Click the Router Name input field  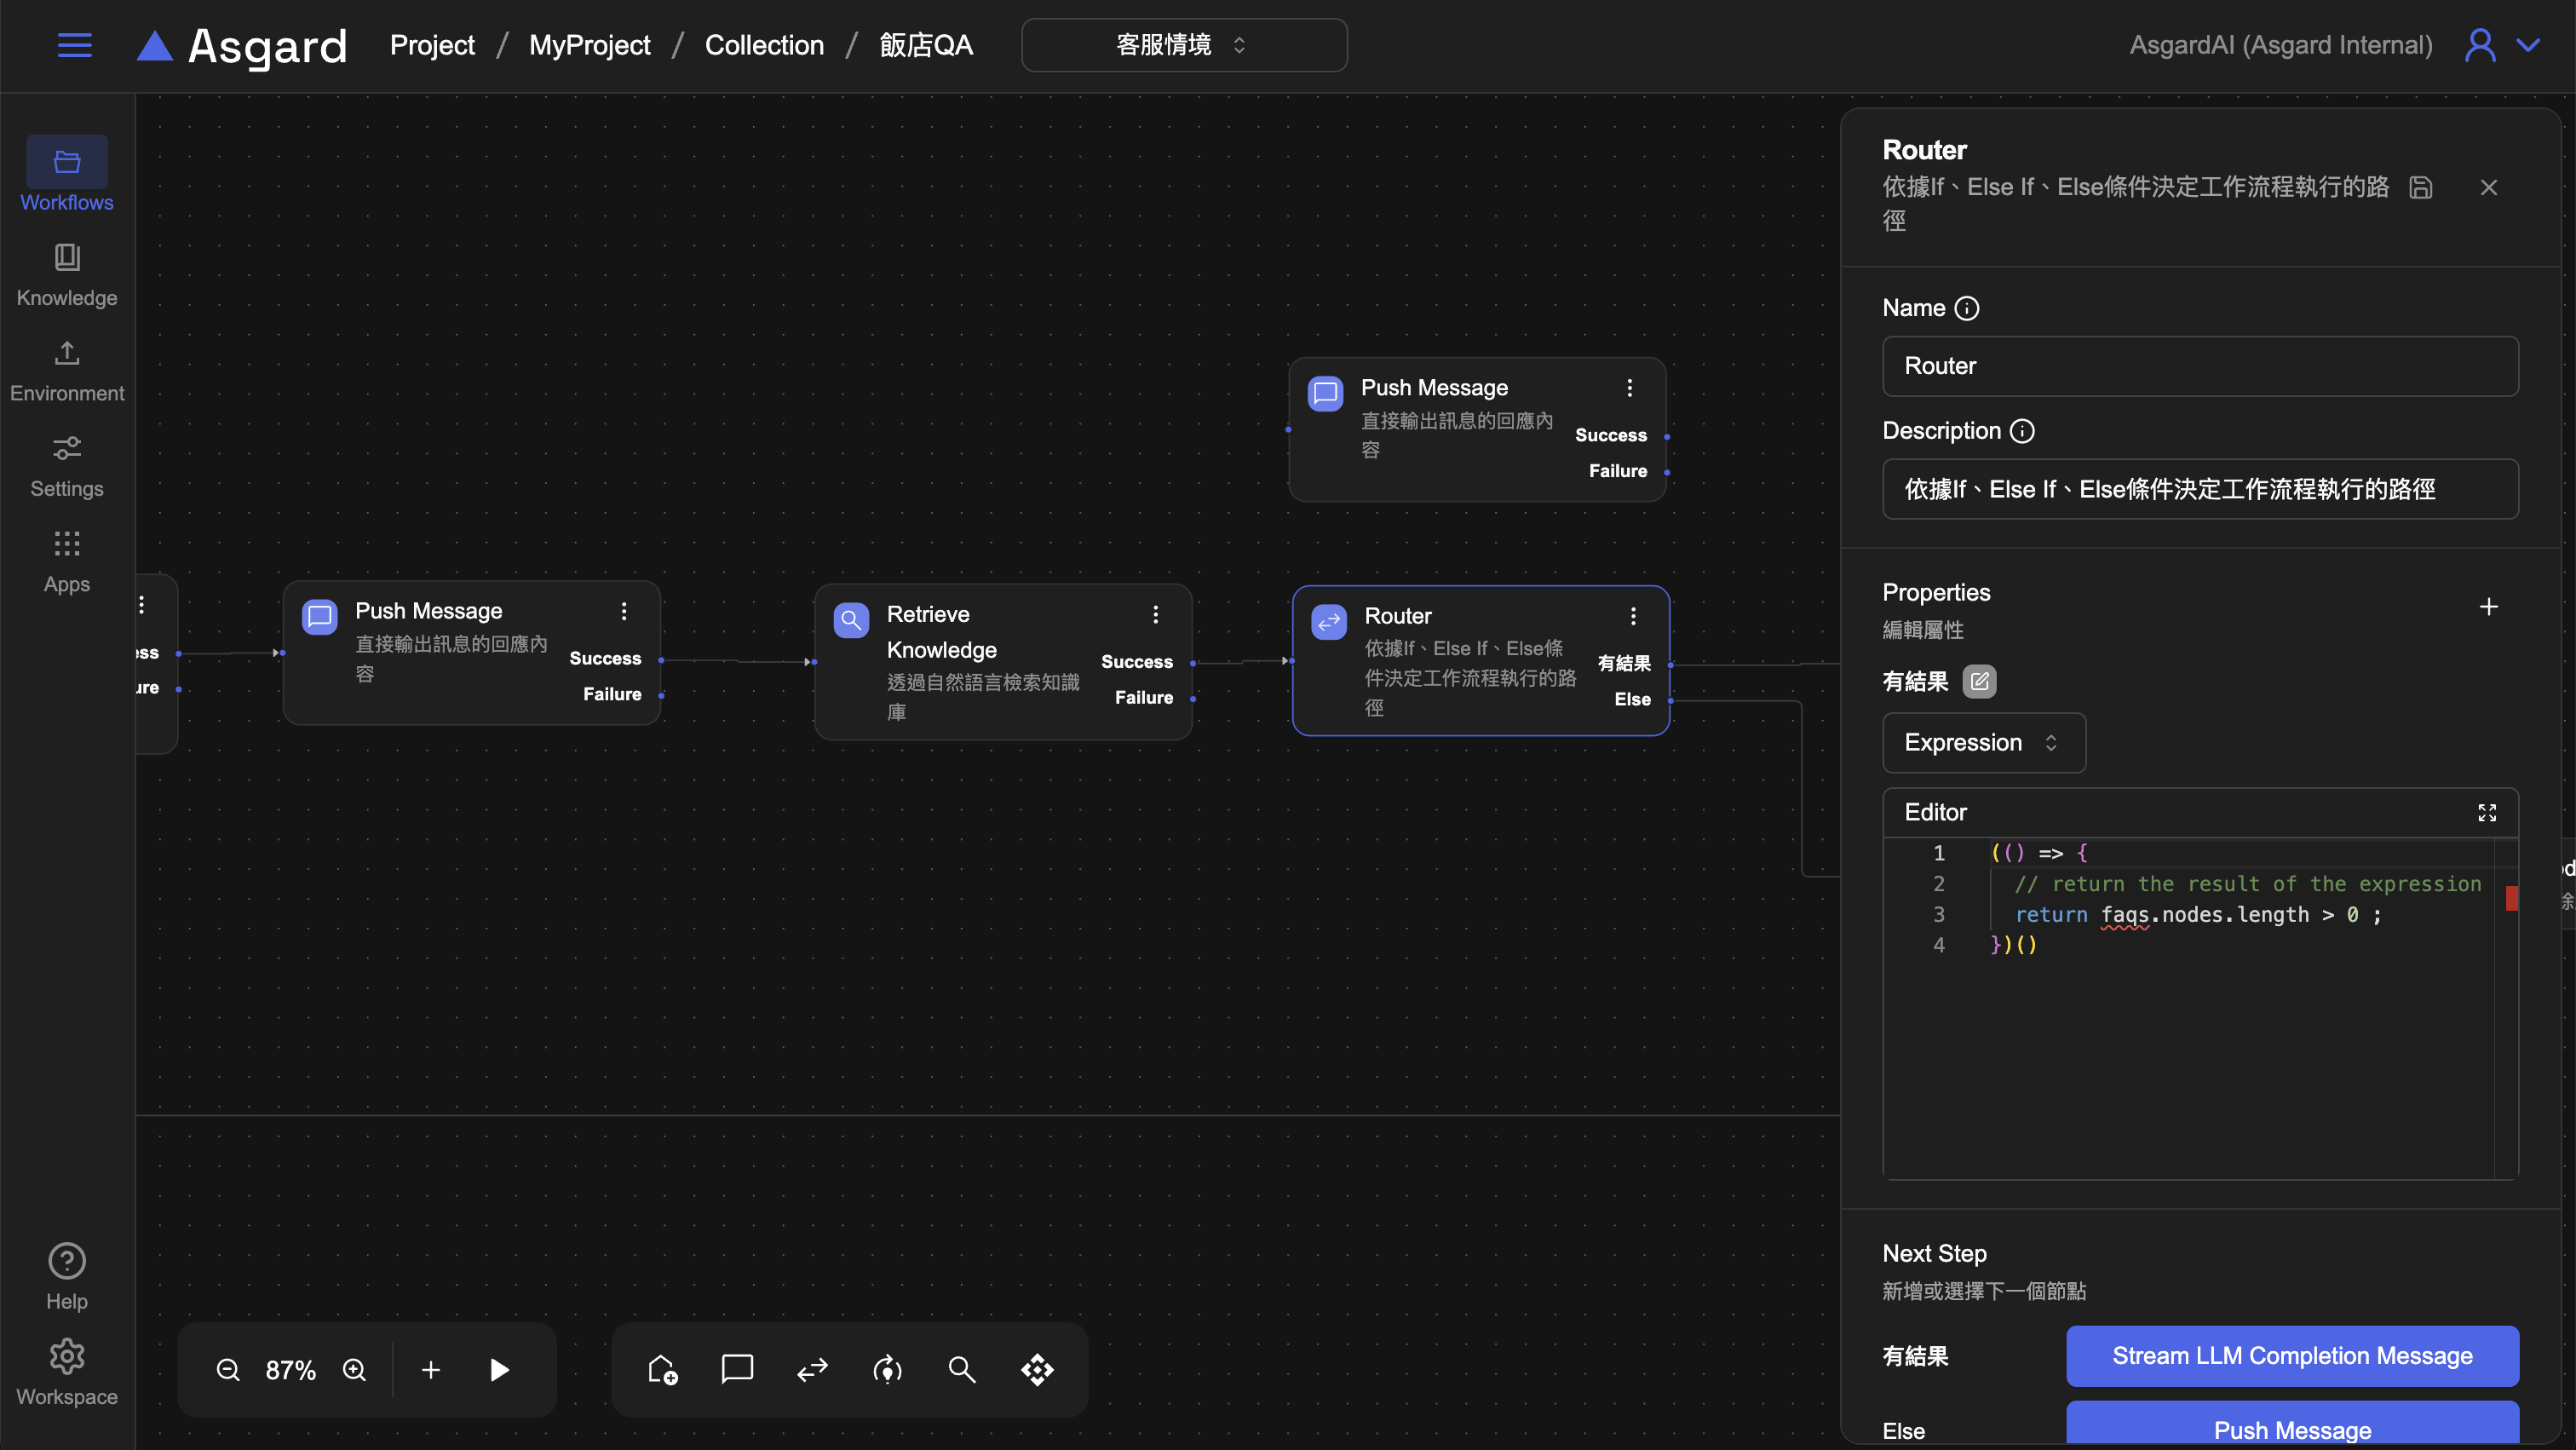tap(2200, 366)
